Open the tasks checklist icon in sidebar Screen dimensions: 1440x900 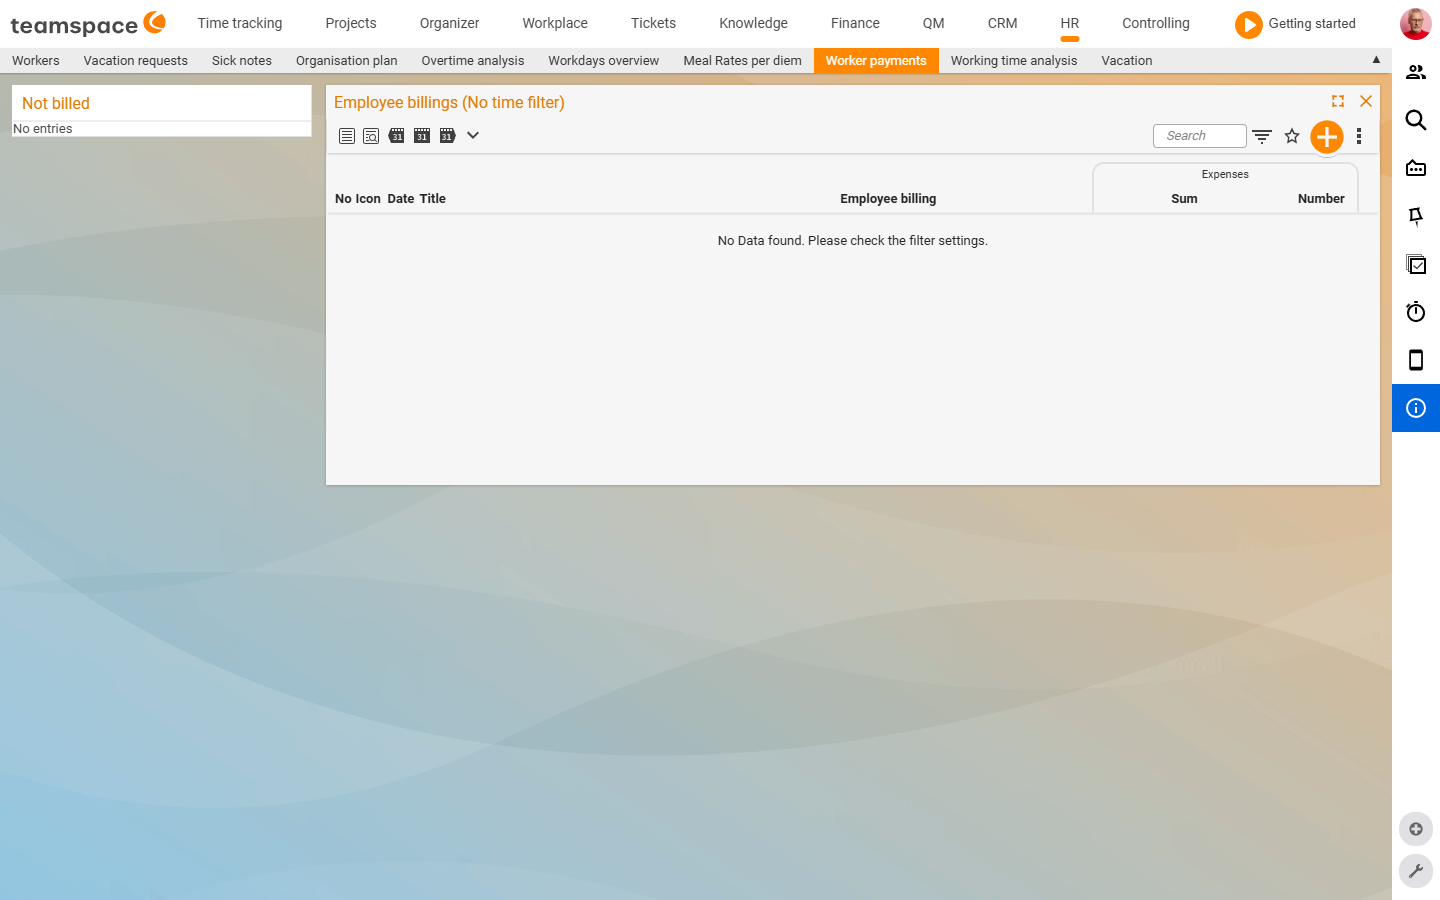pyautogui.click(x=1416, y=264)
